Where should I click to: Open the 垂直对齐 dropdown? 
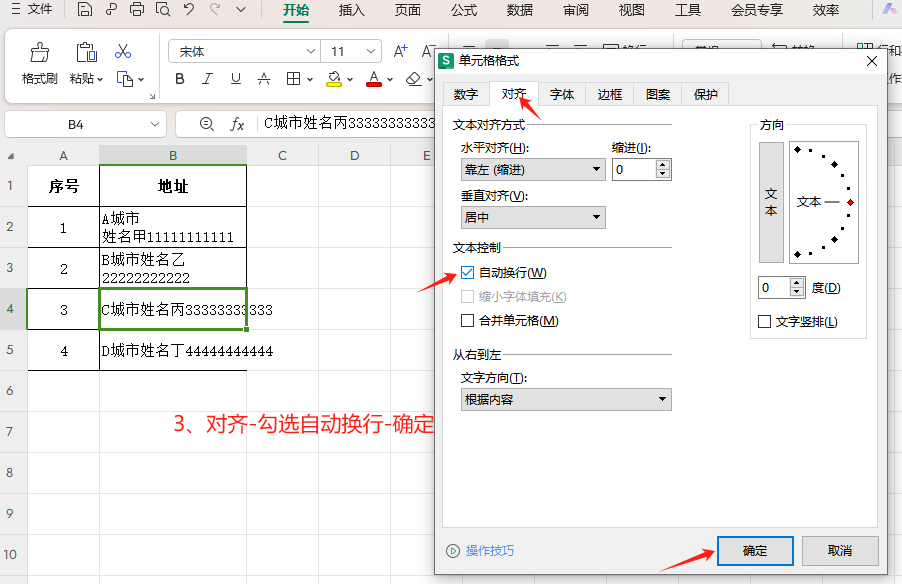pyautogui.click(x=533, y=217)
